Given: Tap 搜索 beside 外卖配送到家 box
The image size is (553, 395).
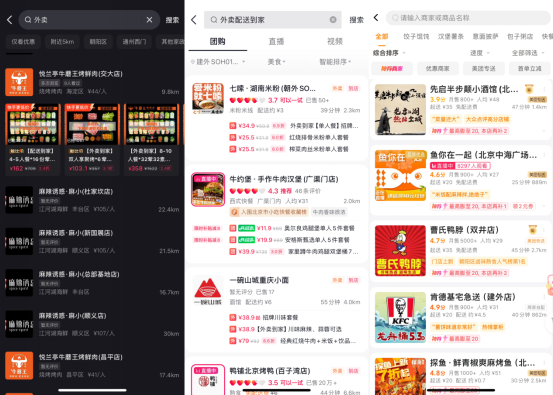Looking at the screenshot, I should pyautogui.click(x=356, y=20).
